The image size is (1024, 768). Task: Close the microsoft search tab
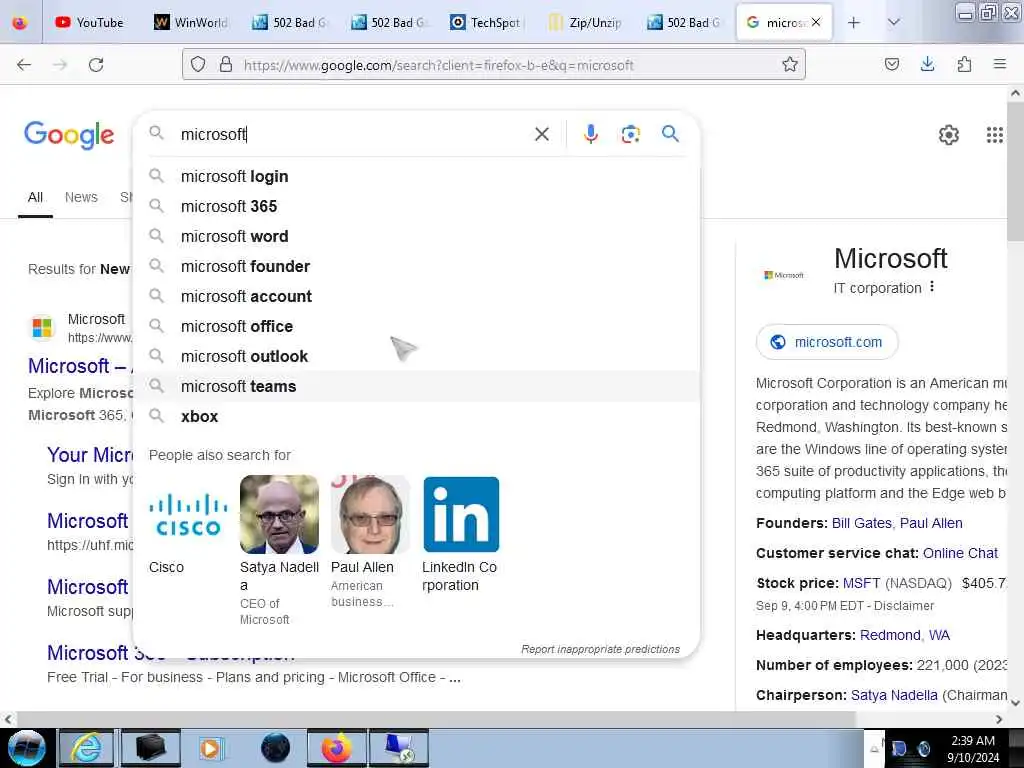816,22
